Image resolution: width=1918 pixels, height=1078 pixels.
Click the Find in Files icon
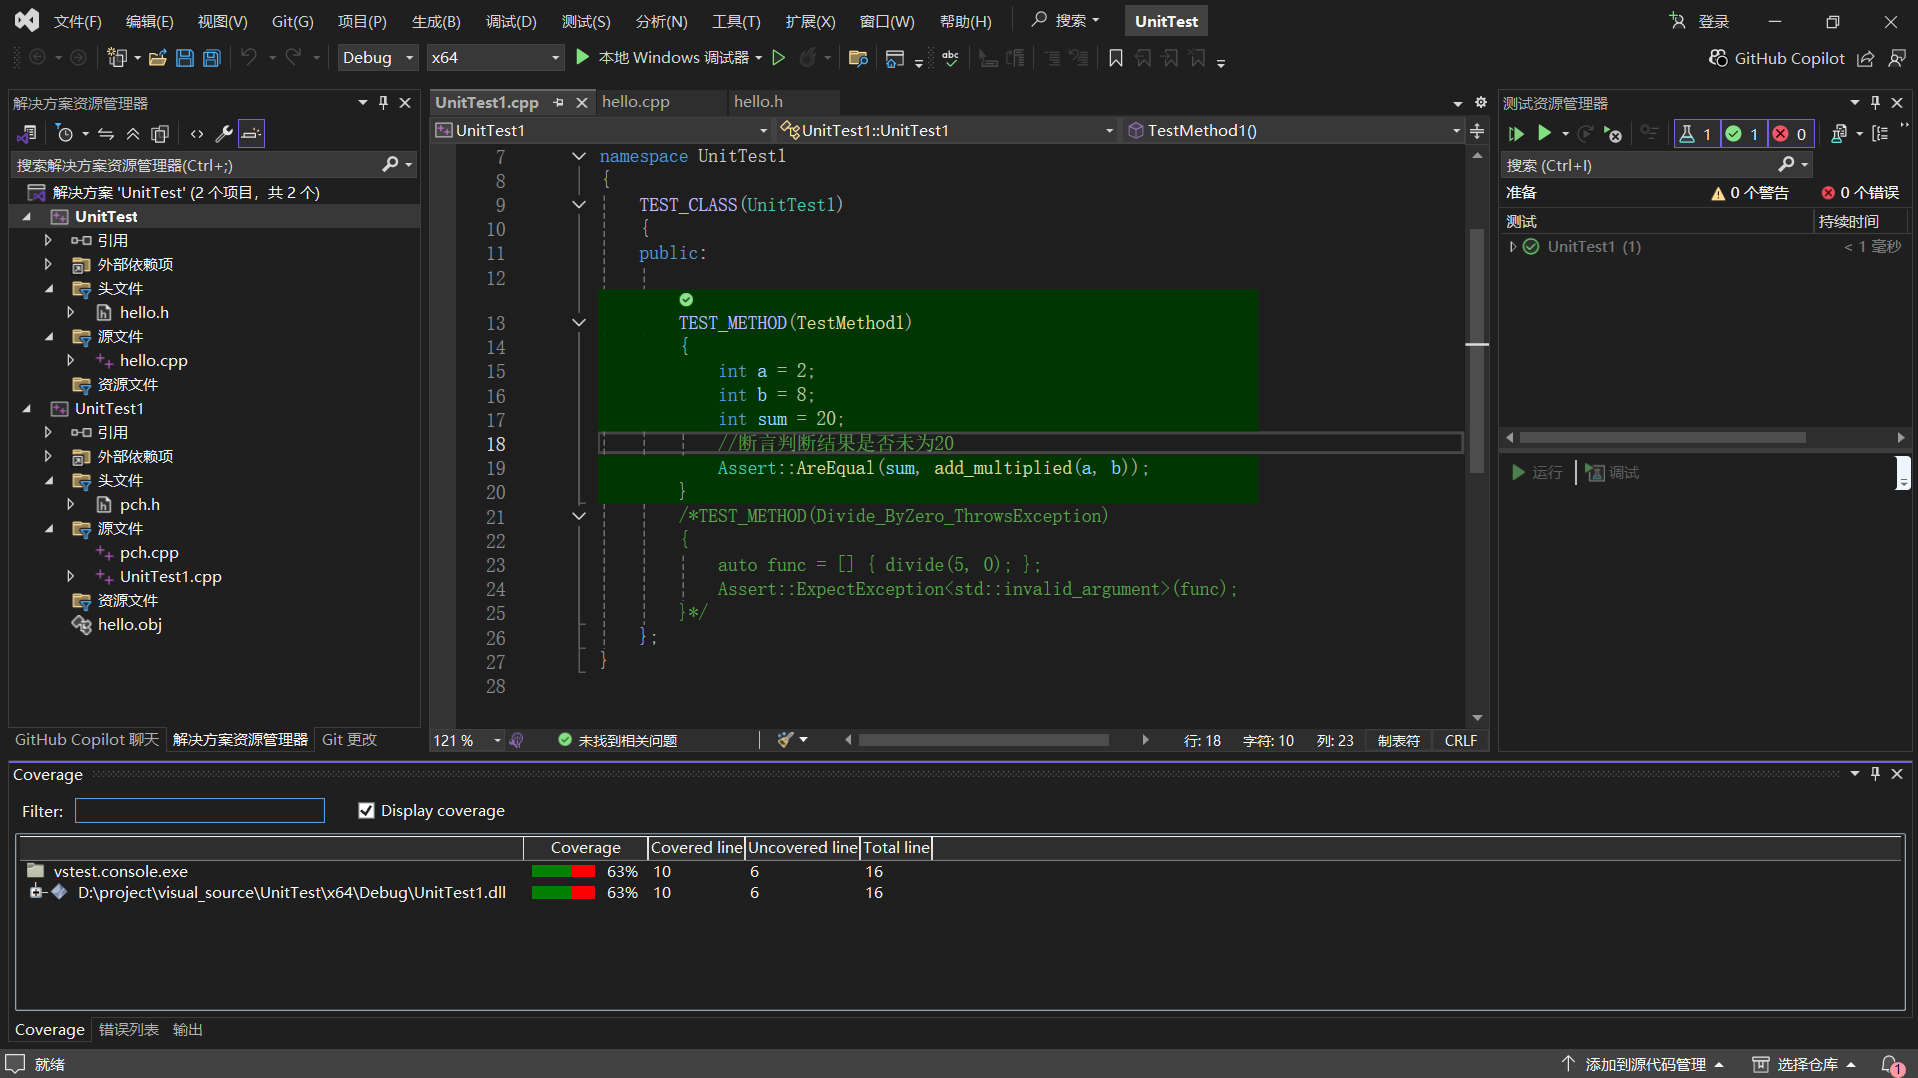tap(858, 58)
